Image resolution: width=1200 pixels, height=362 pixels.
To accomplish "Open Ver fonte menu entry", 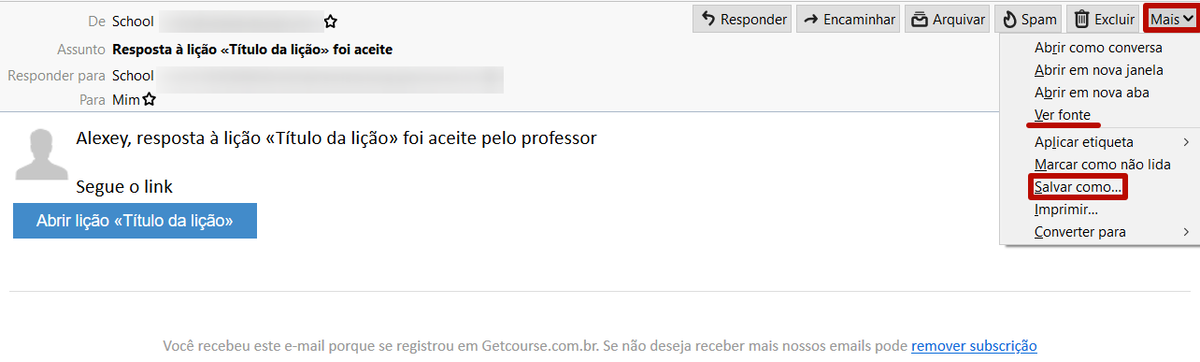I will pos(1062,115).
